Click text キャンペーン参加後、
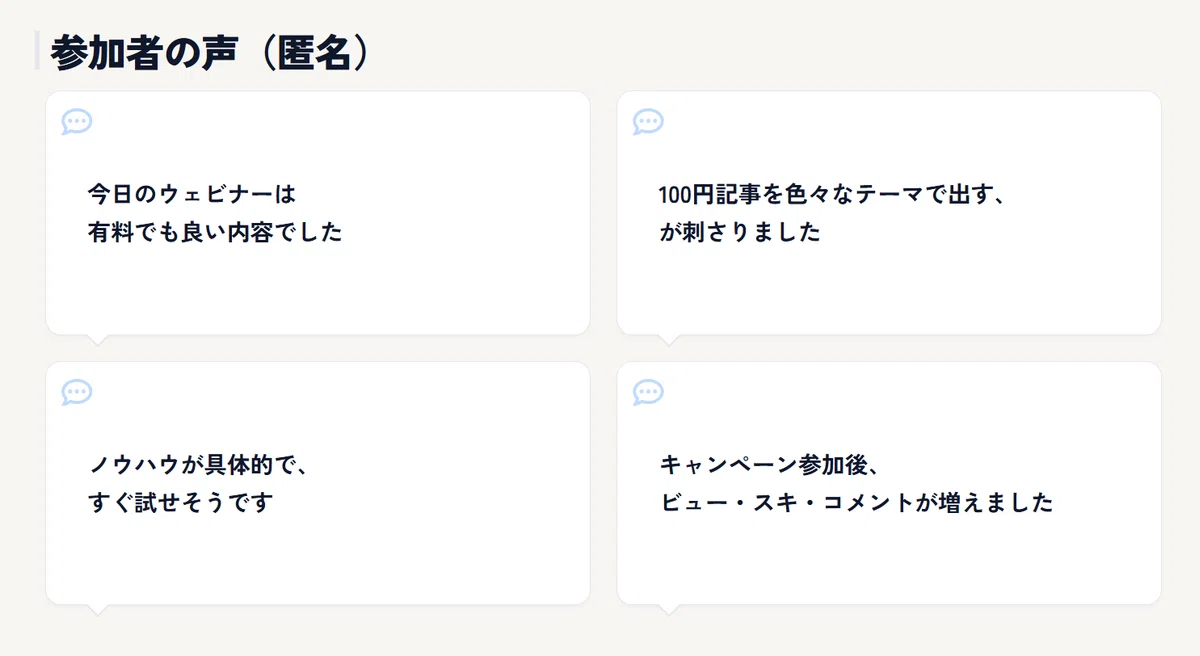 pos(768,463)
